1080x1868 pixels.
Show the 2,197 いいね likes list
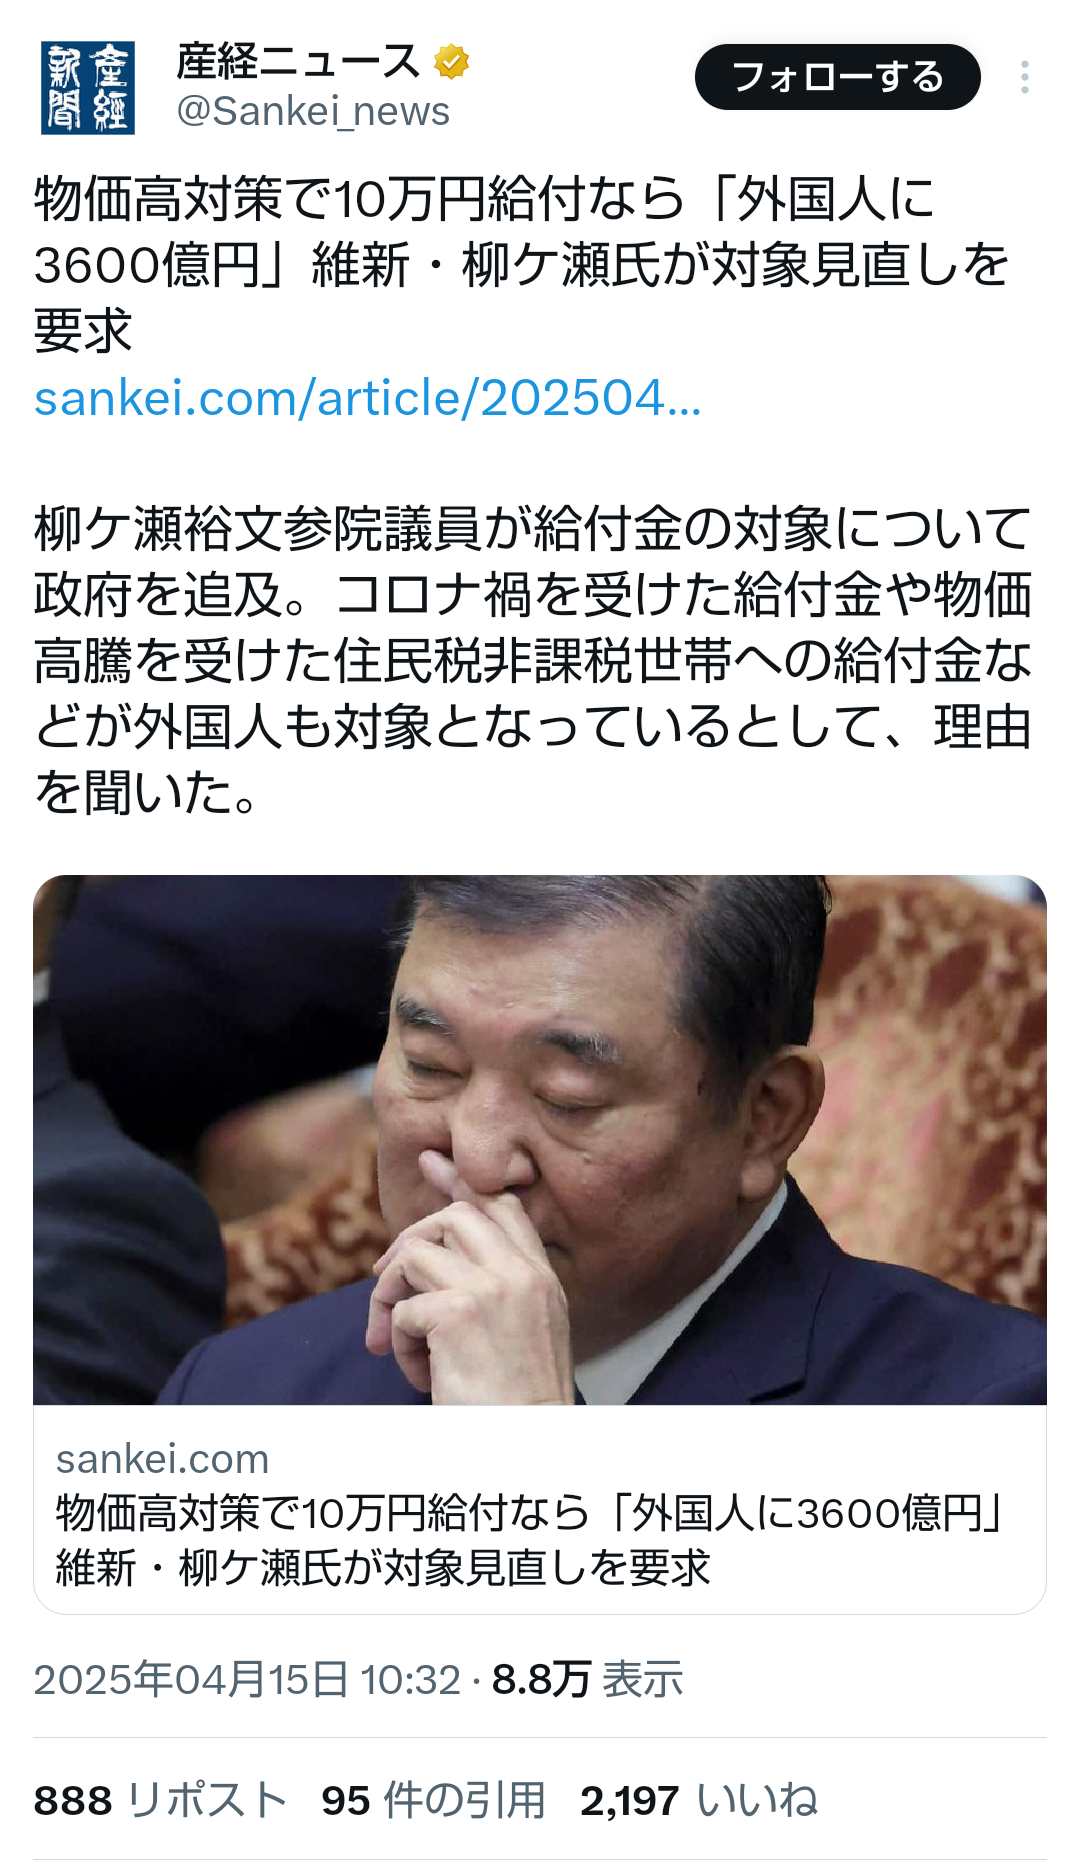click(x=699, y=1800)
